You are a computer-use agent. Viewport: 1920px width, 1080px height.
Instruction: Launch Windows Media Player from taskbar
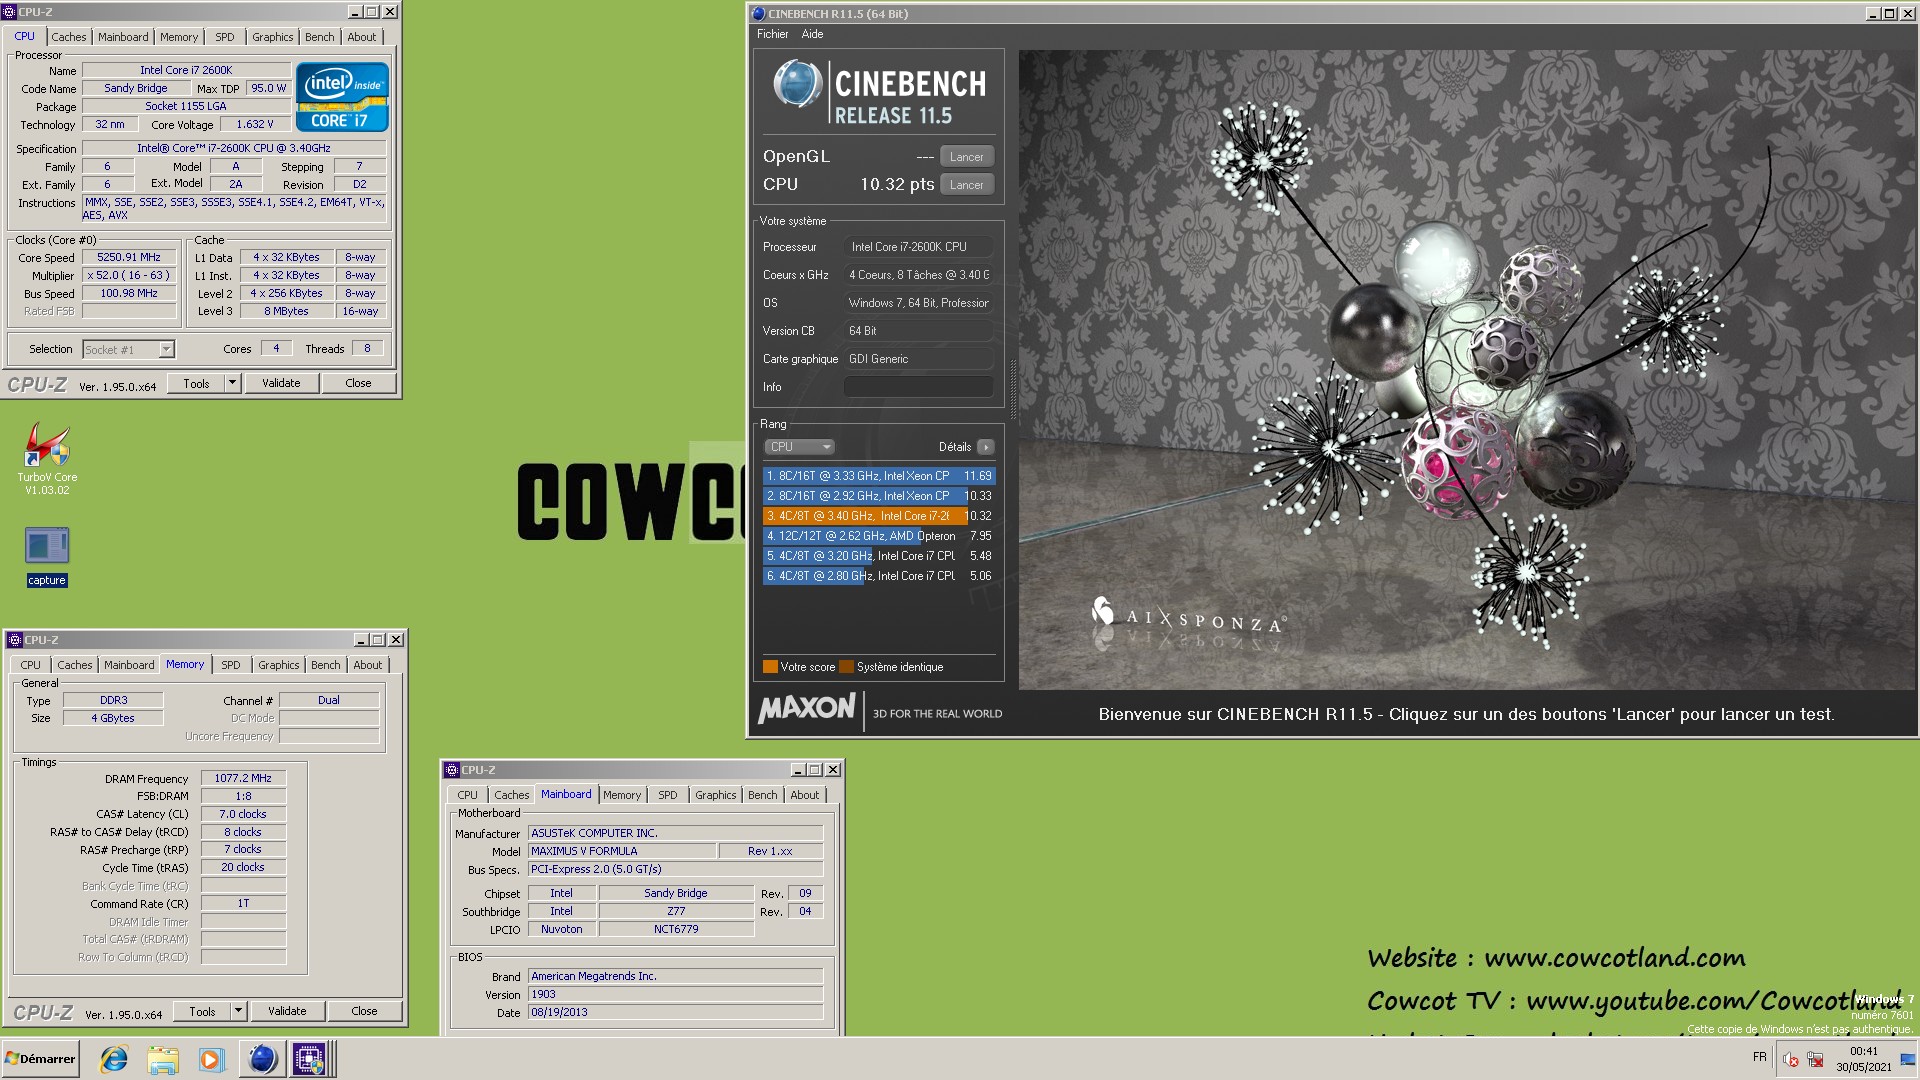coord(211,1059)
